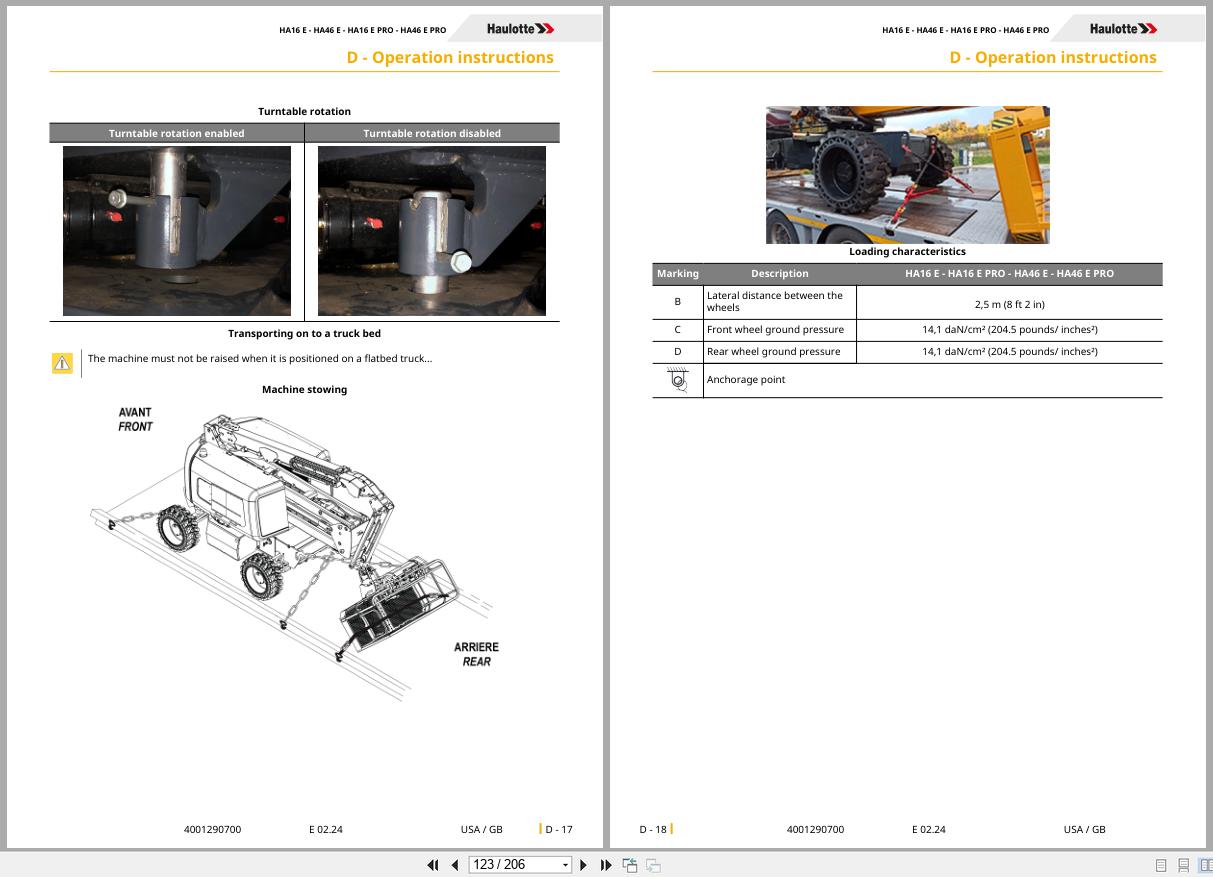Select the two-page facing view
The width and height of the screenshot is (1213, 877).
tap(1205, 865)
